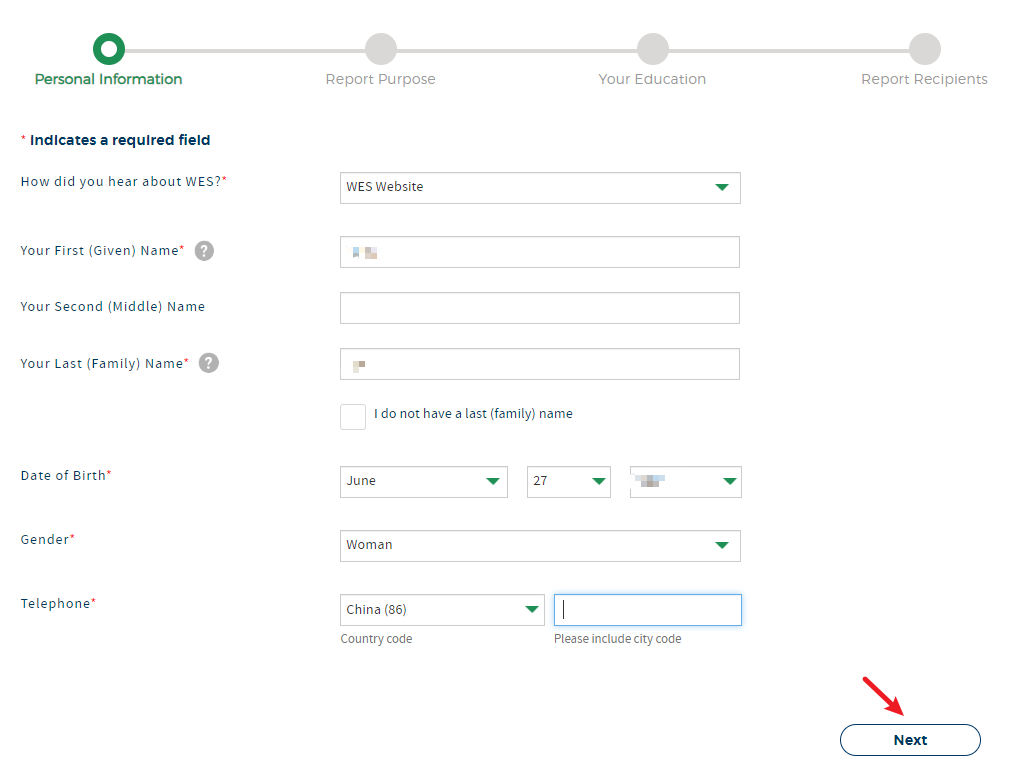Open the birth month dropdown showing June

click(x=423, y=481)
